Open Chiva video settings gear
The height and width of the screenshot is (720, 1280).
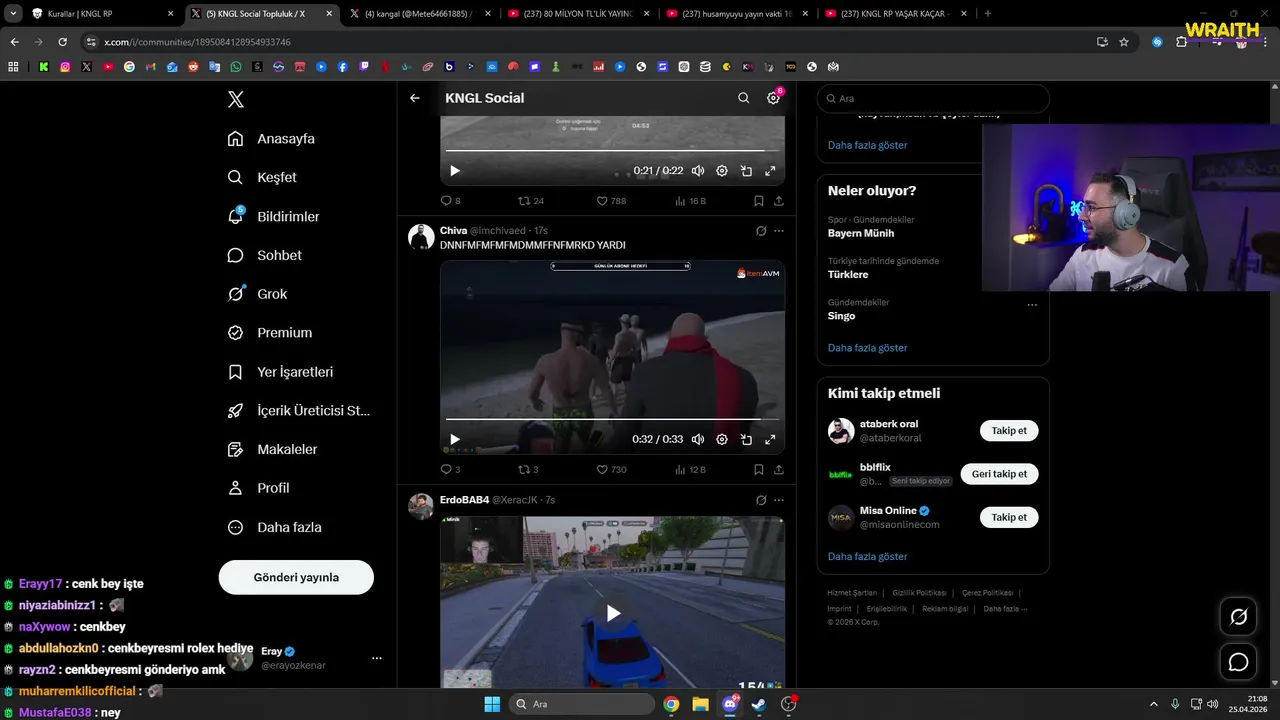coord(722,439)
